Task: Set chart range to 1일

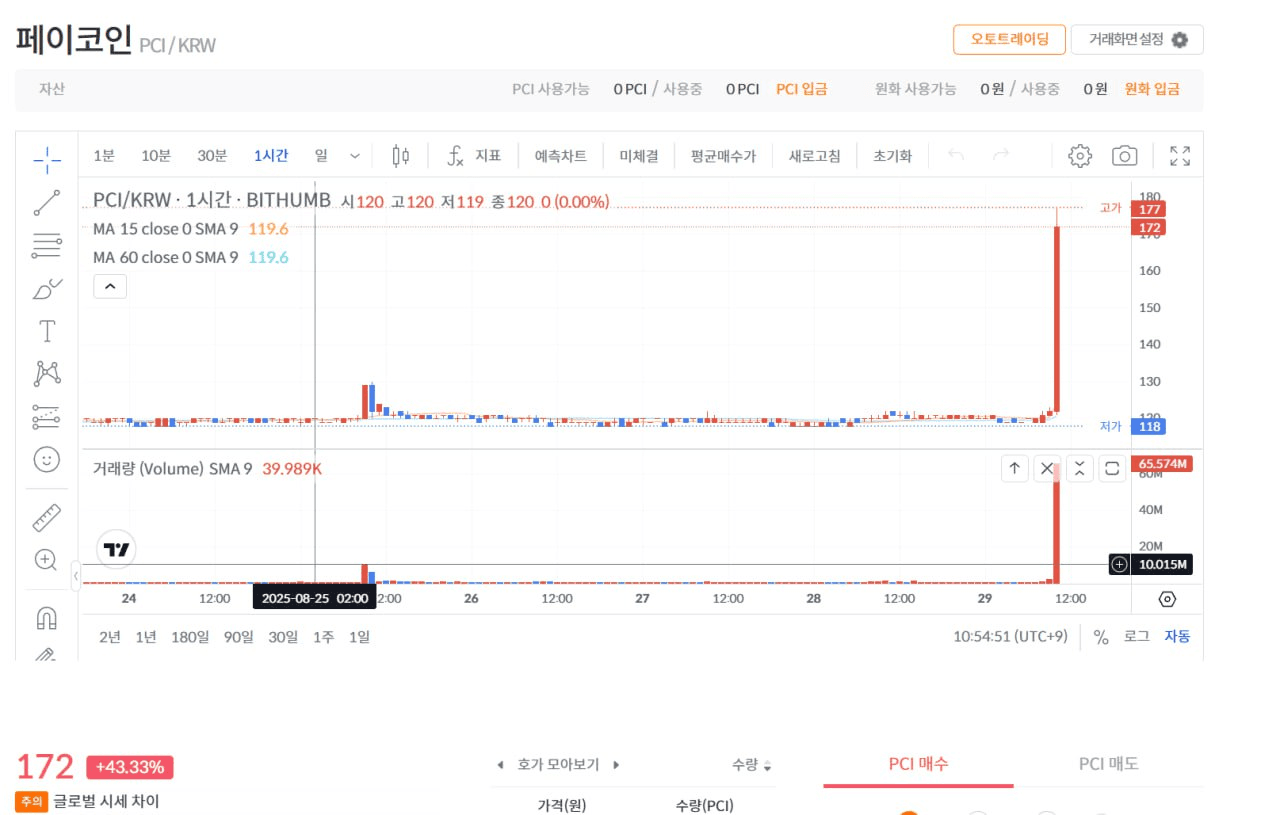Action: click(359, 637)
